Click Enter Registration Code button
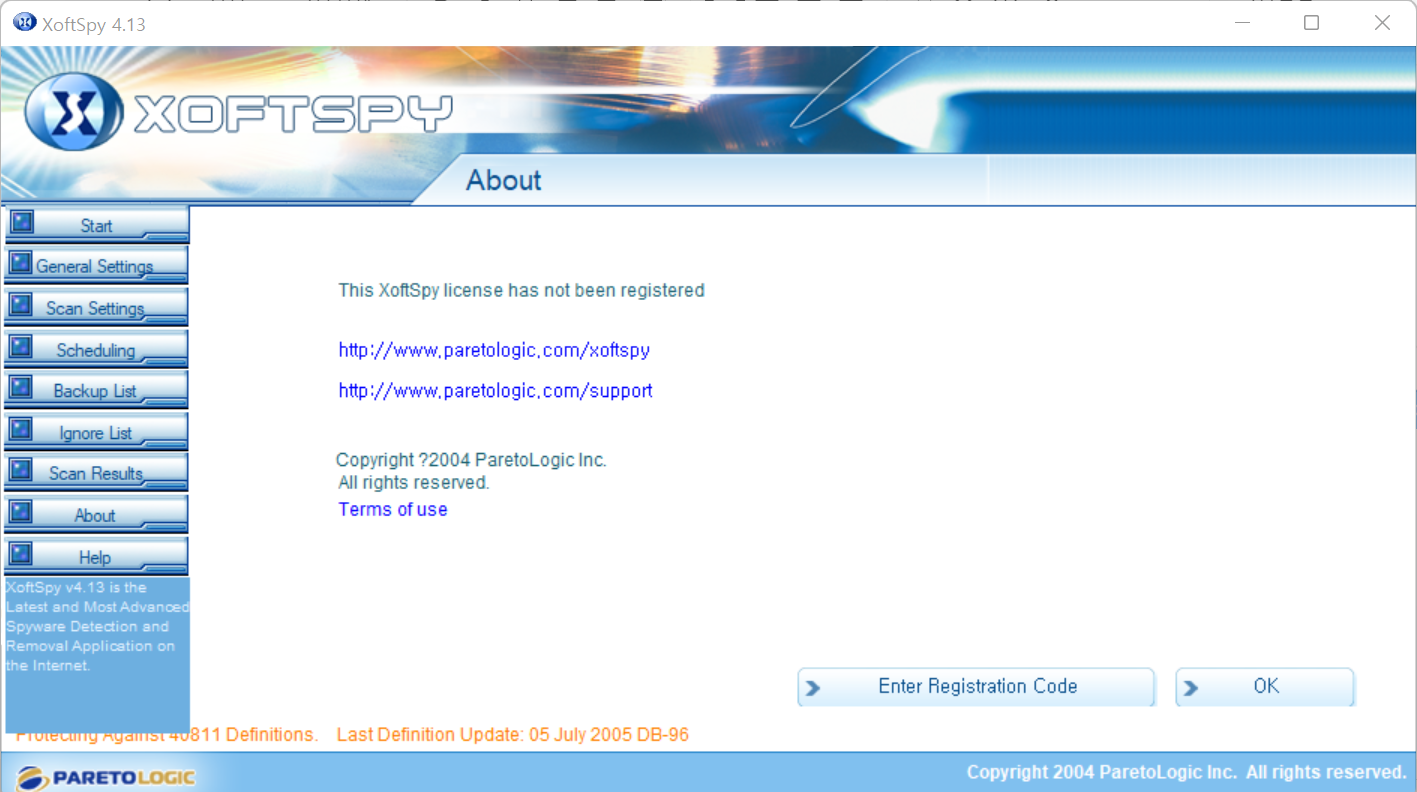 coord(976,687)
